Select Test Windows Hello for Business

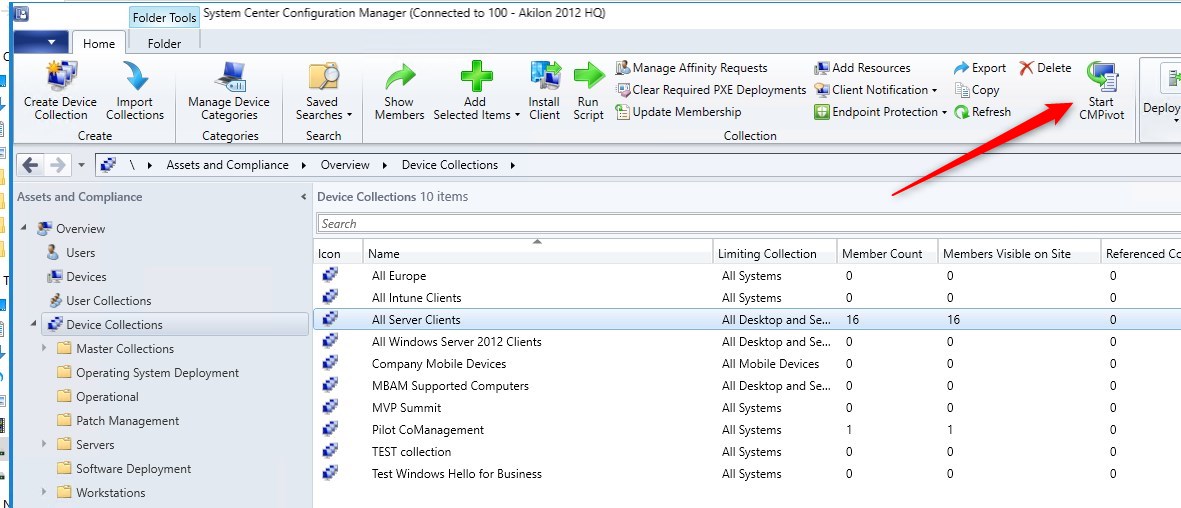coord(747,473)
